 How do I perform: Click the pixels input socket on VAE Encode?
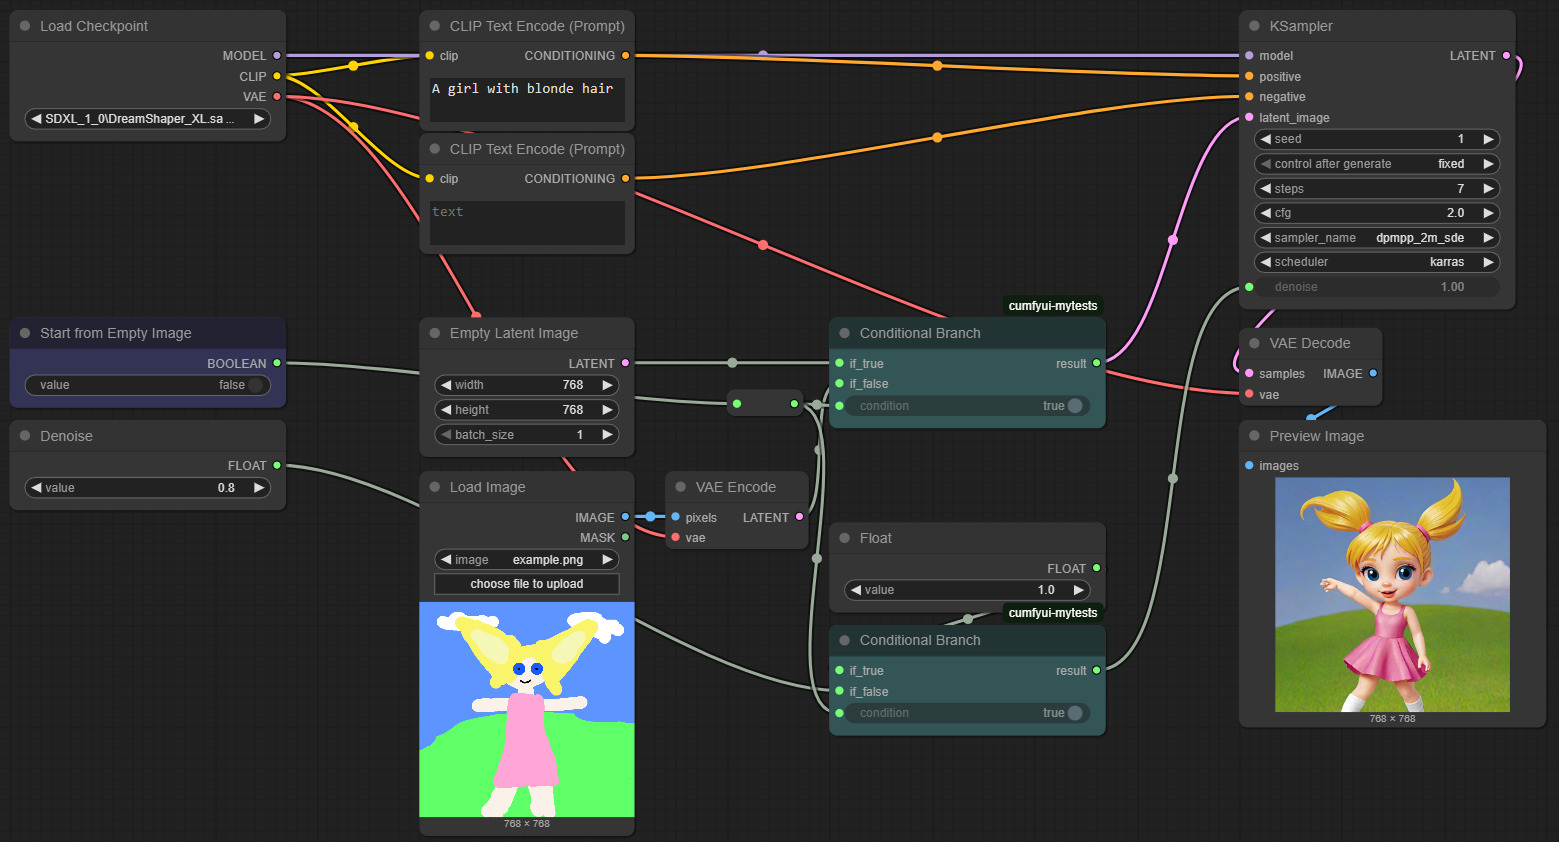pyautogui.click(x=675, y=517)
